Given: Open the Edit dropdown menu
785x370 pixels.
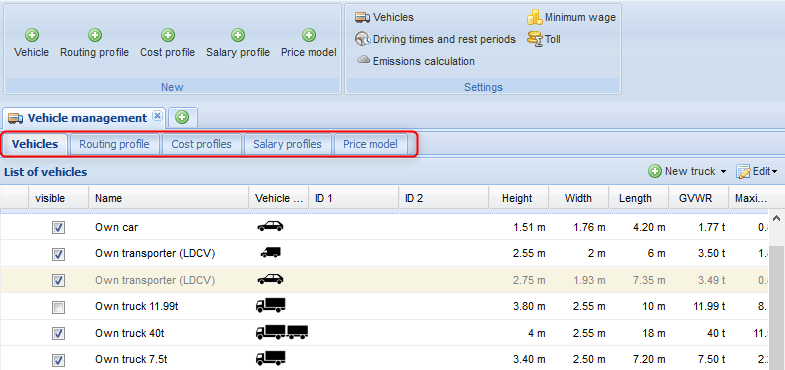Looking at the screenshot, I should [x=756, y=172].
